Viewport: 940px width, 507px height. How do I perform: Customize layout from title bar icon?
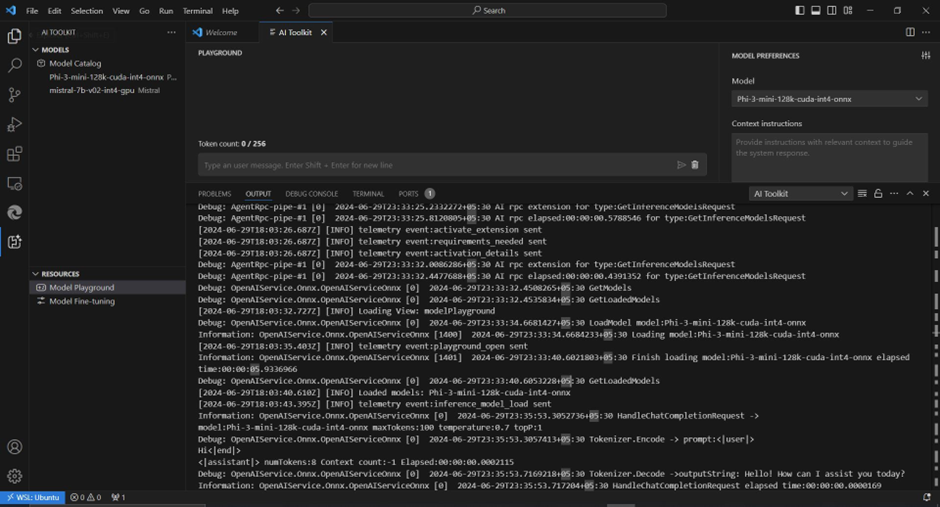coord(848,10)
